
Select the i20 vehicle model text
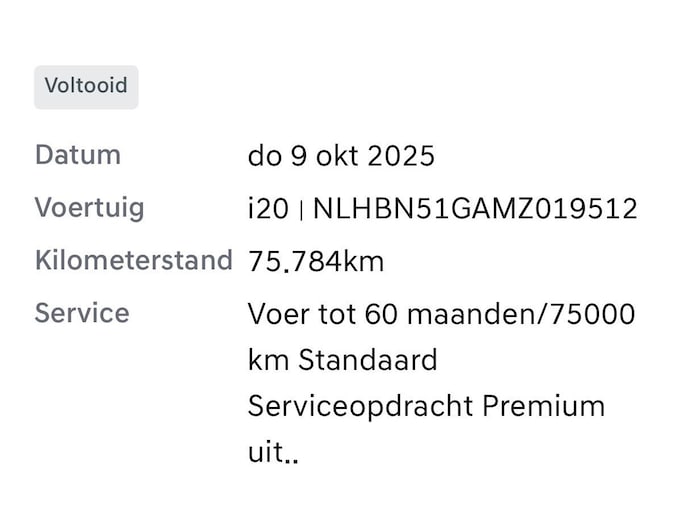click(267, 210)
